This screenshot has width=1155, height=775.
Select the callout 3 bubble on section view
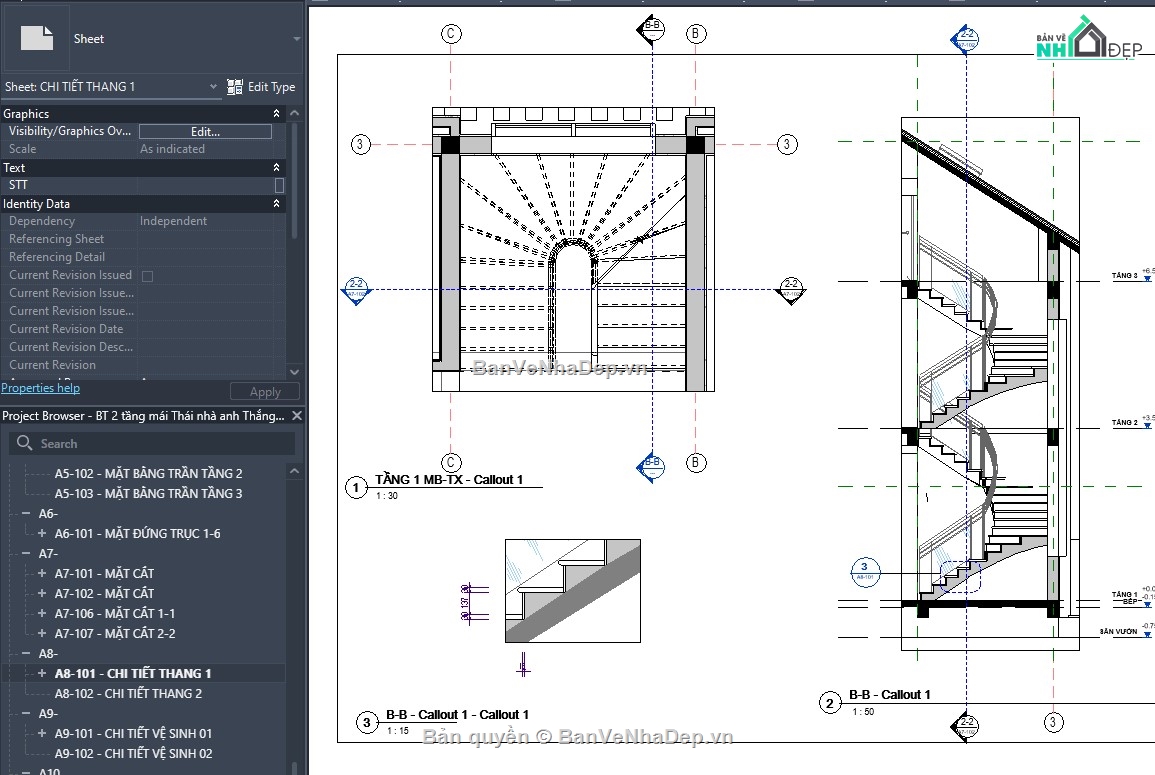tap(865, 572)
